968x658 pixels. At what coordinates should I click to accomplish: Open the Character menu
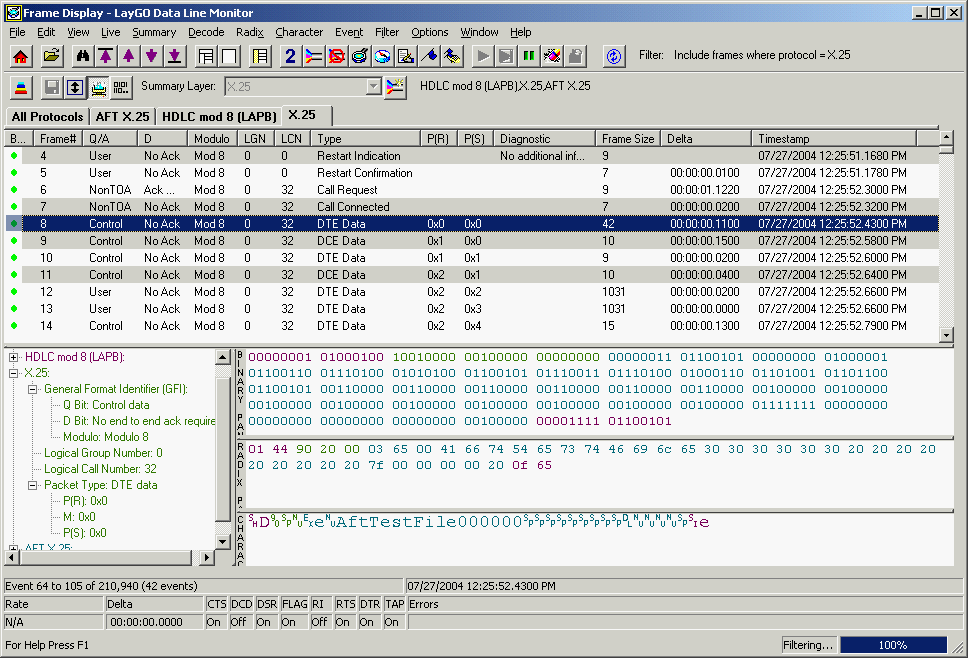point(299,32)
